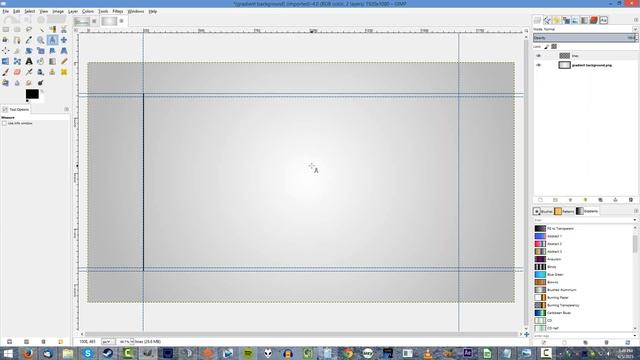Select the Blend gradient tool
Viewport: 640px width, 360px height.
tap(52, 61)
